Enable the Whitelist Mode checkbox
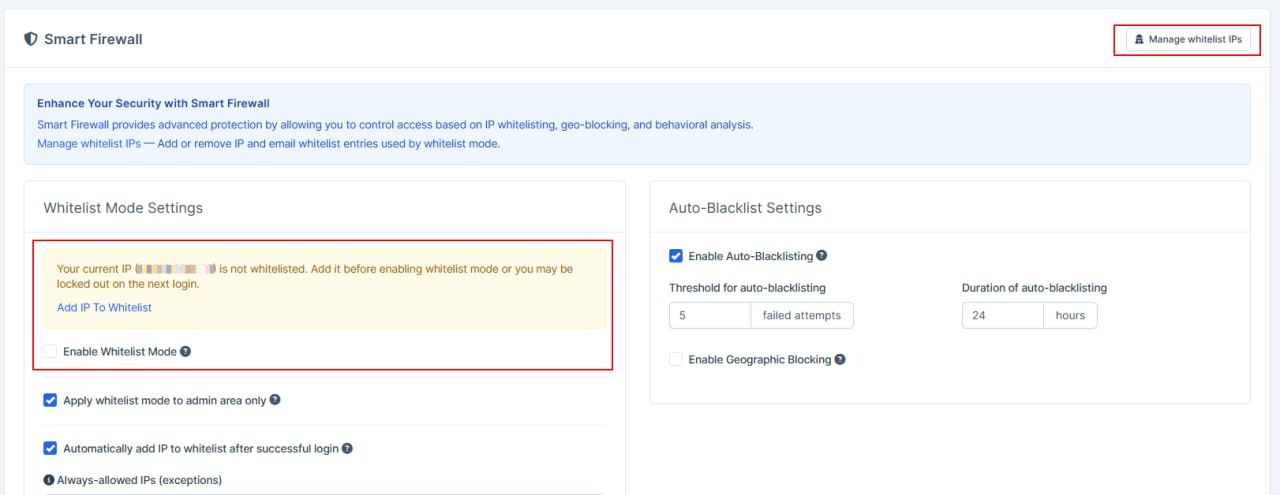This screenshot has width=1280, height=495. pos(50,352)
